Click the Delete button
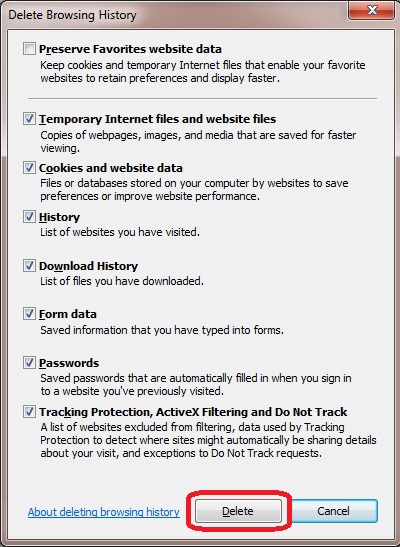Viewport: 400px width, 547px height. [x=238, y=511]
